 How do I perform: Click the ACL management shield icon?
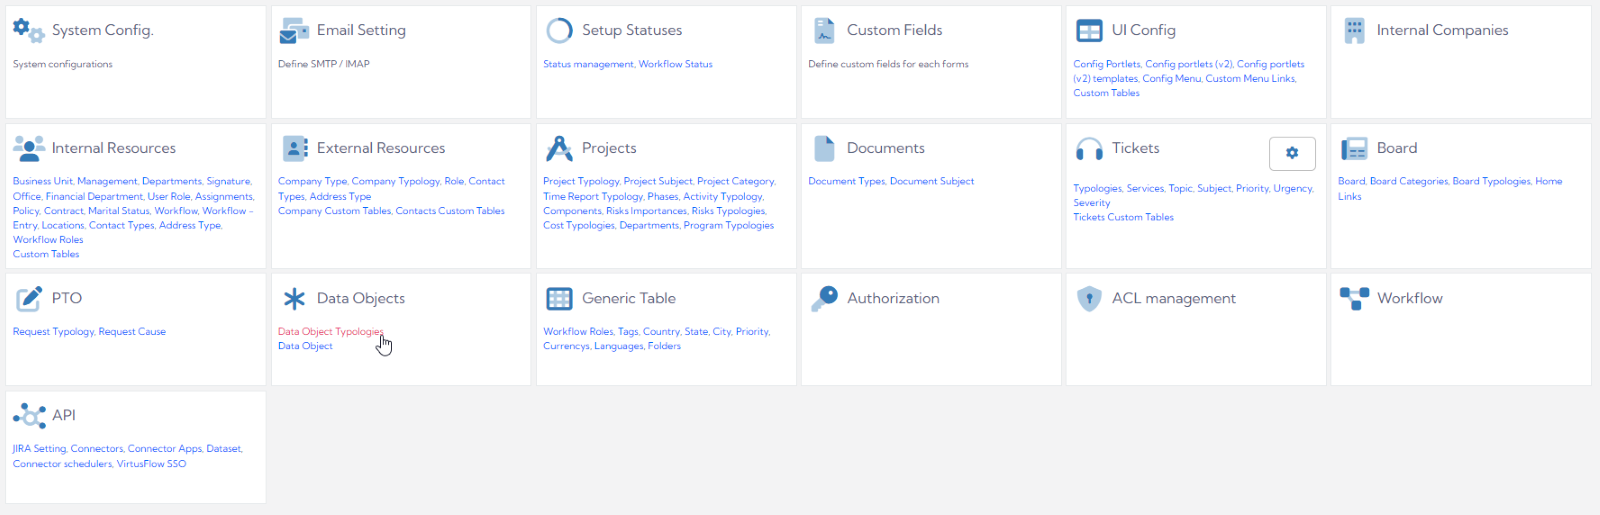[x=1089, y=298]
